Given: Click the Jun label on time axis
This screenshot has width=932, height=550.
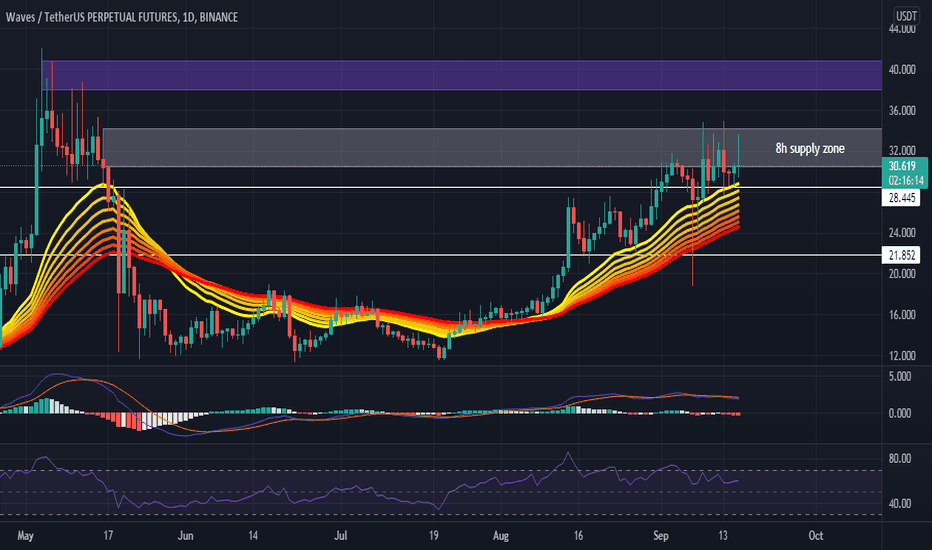Looking at the screenshot, I should click(x=185, y=536).
